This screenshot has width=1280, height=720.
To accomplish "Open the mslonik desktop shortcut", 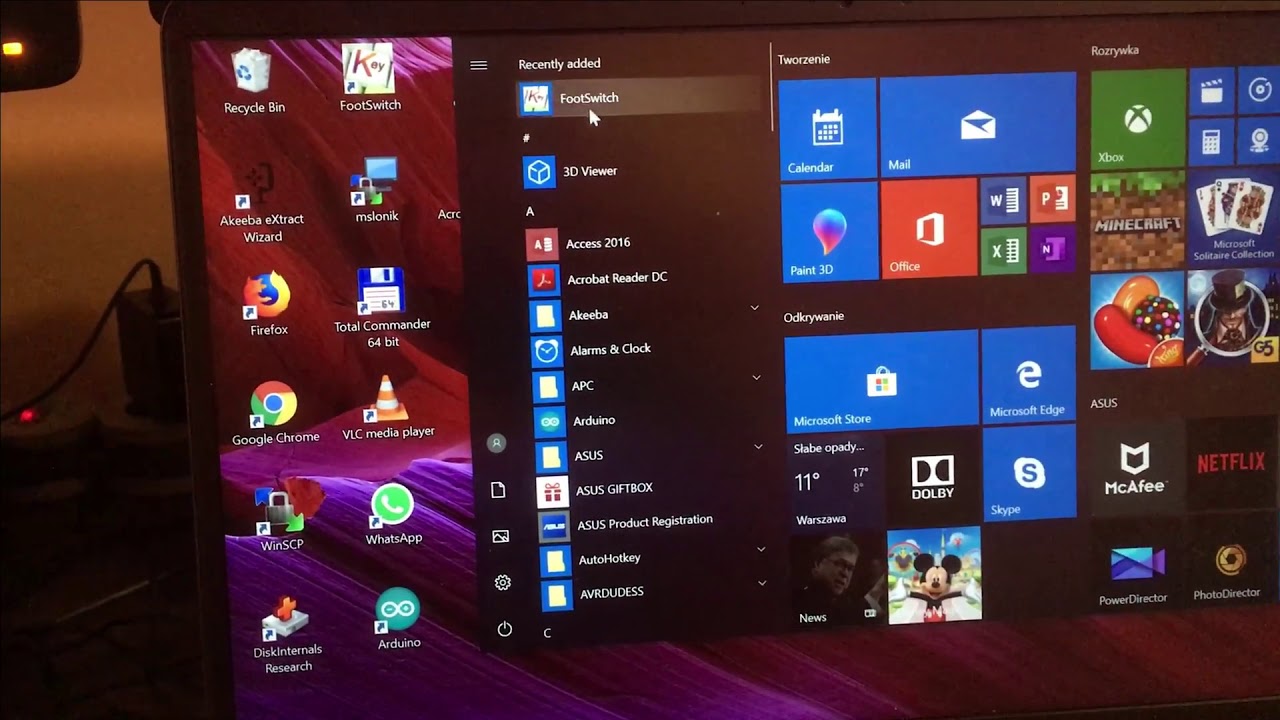I will point(377,190).
